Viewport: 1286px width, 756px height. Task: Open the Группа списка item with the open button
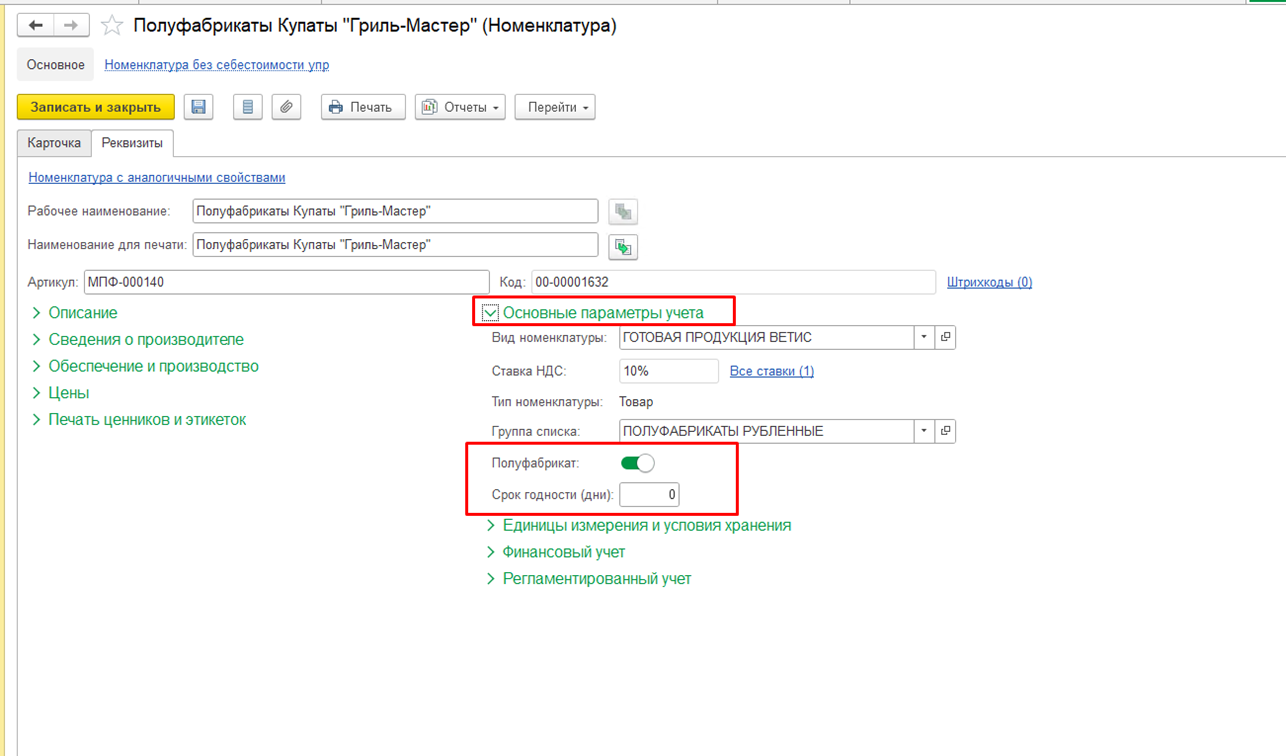(x=946, y=431)
